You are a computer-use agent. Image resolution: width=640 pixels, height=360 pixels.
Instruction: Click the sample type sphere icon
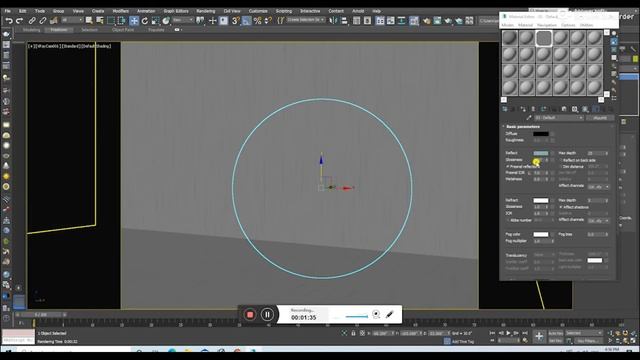coord(614,34)
